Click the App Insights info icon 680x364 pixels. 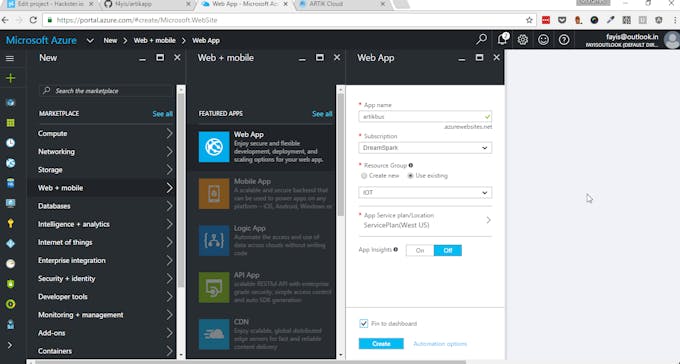point(396,249)
